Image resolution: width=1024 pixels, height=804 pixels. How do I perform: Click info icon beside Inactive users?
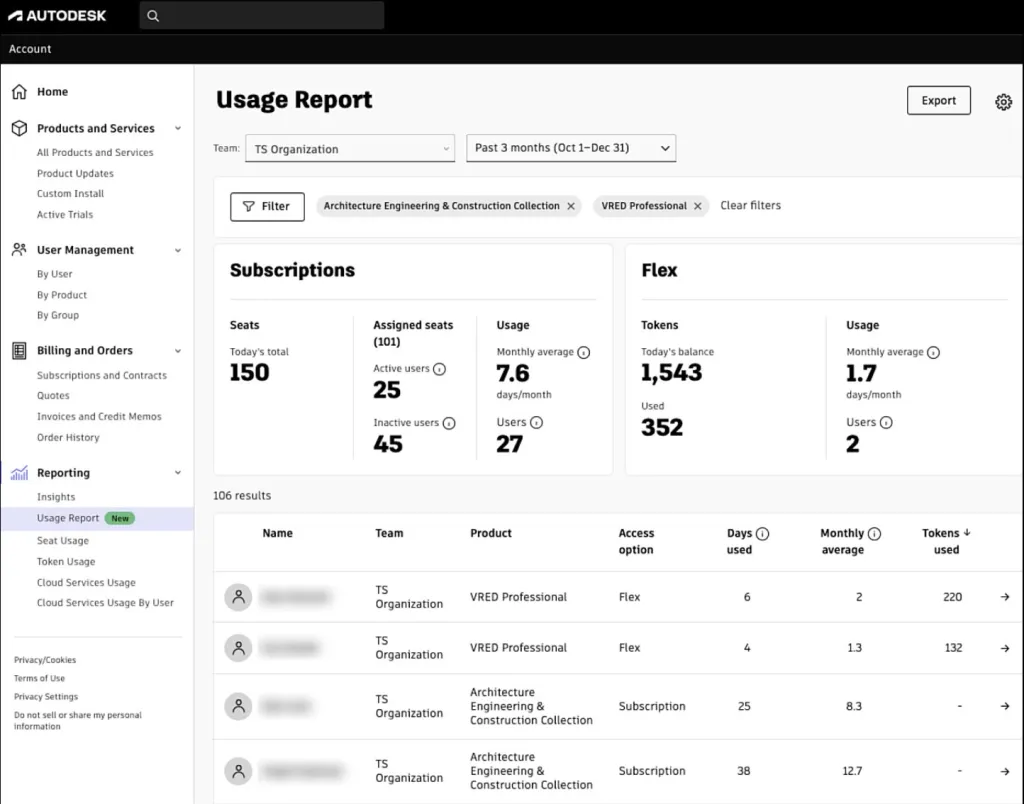click(x=448, y=423)
